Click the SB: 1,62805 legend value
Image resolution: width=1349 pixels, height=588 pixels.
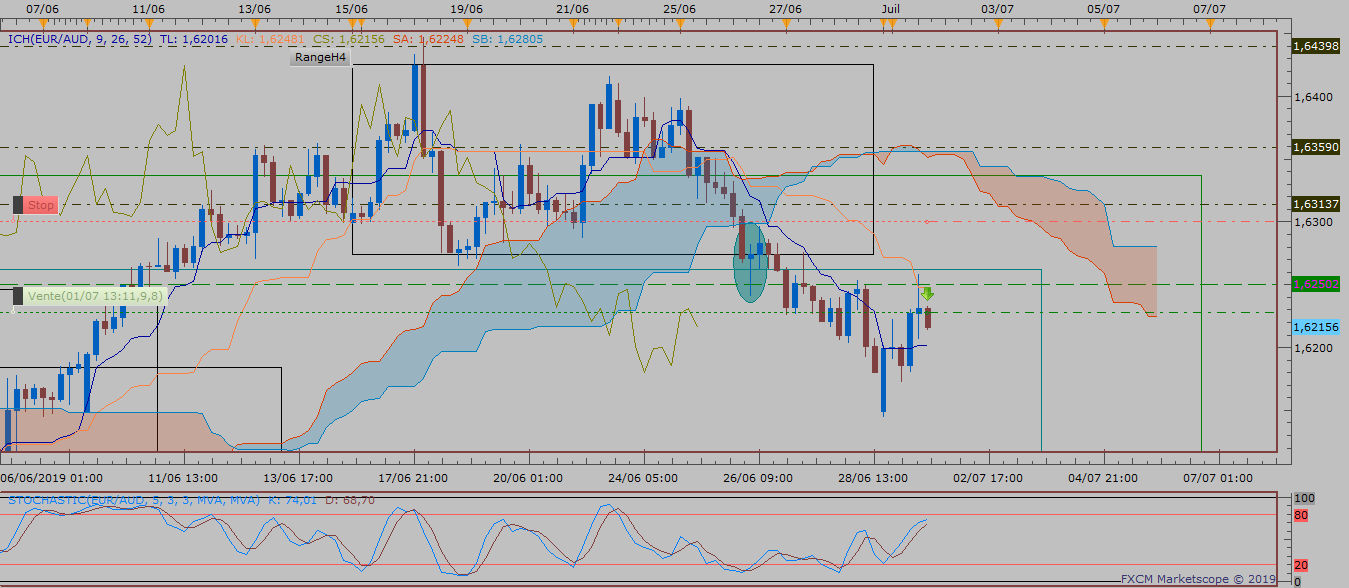(507, 39)
